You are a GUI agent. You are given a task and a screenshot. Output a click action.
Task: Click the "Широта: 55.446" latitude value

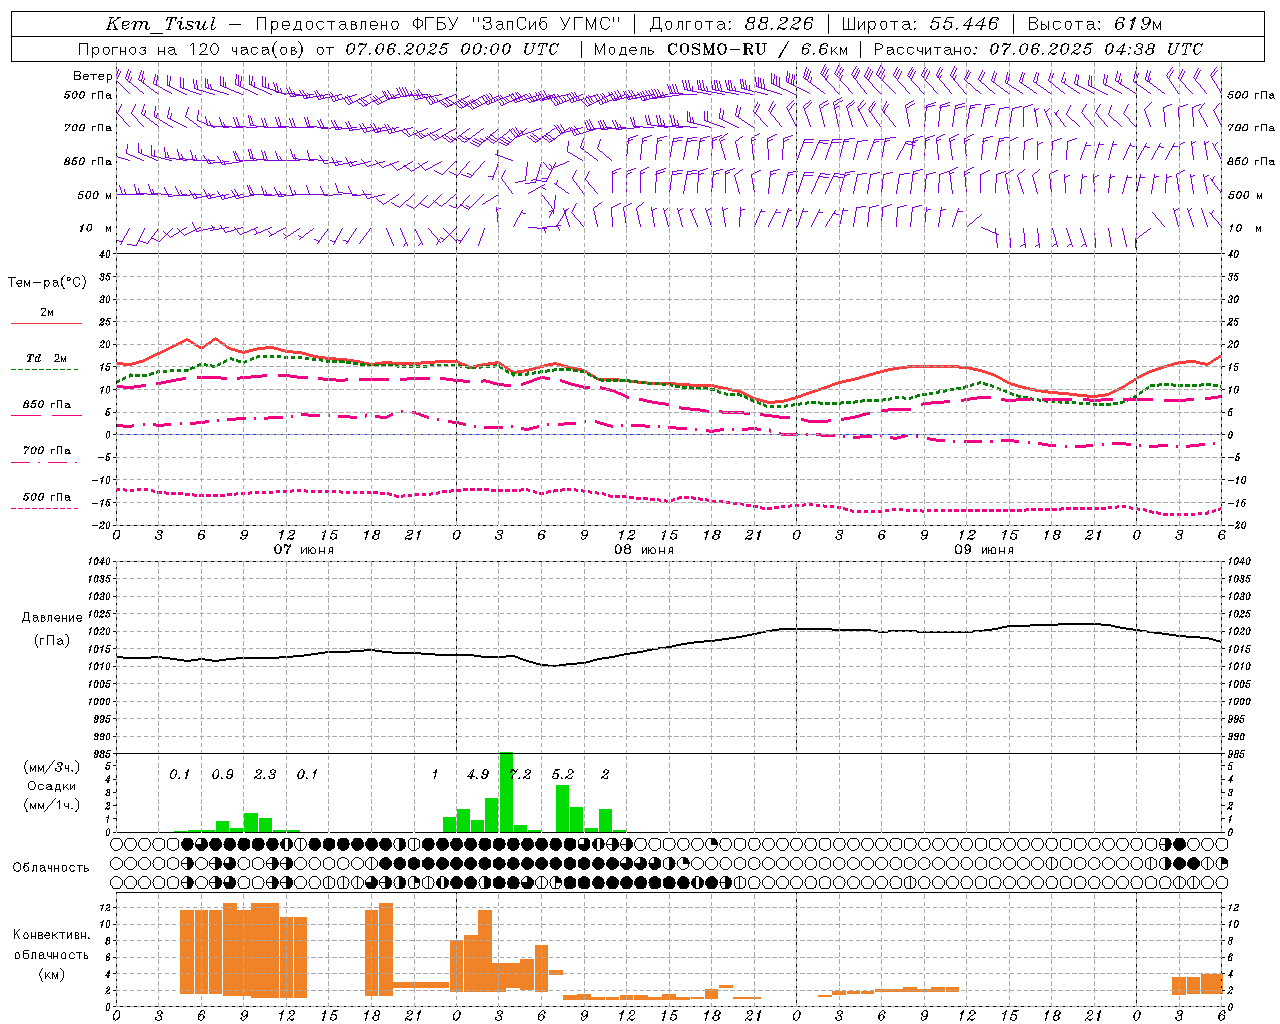tap(920, 25)
